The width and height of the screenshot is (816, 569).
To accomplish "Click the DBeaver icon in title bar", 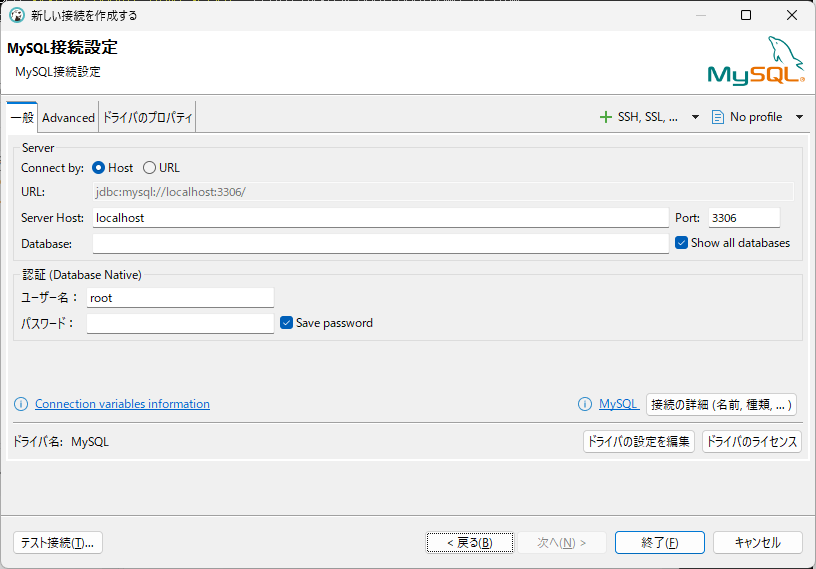I will point(17,15).
